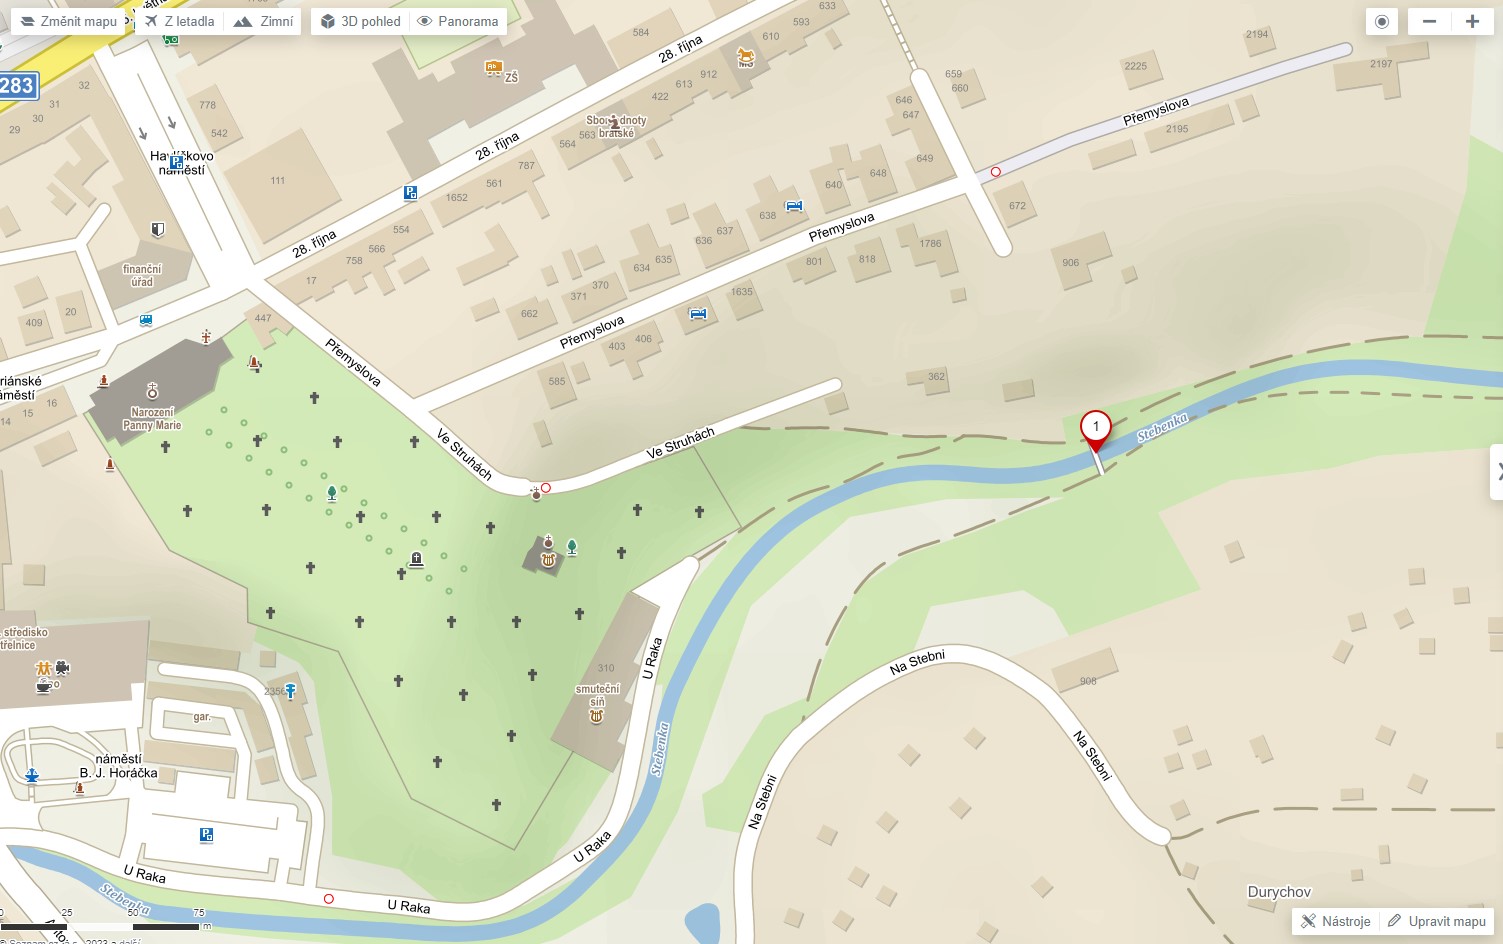
Task: Click the route 283 road sign
Action: click(17, 85)
